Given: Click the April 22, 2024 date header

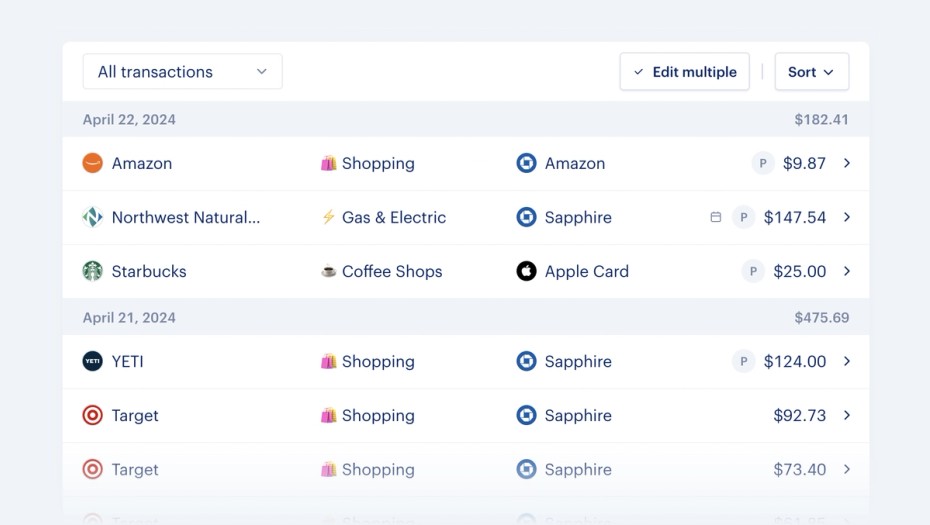Looking at the screenshot, I should [x=129, y=120].
